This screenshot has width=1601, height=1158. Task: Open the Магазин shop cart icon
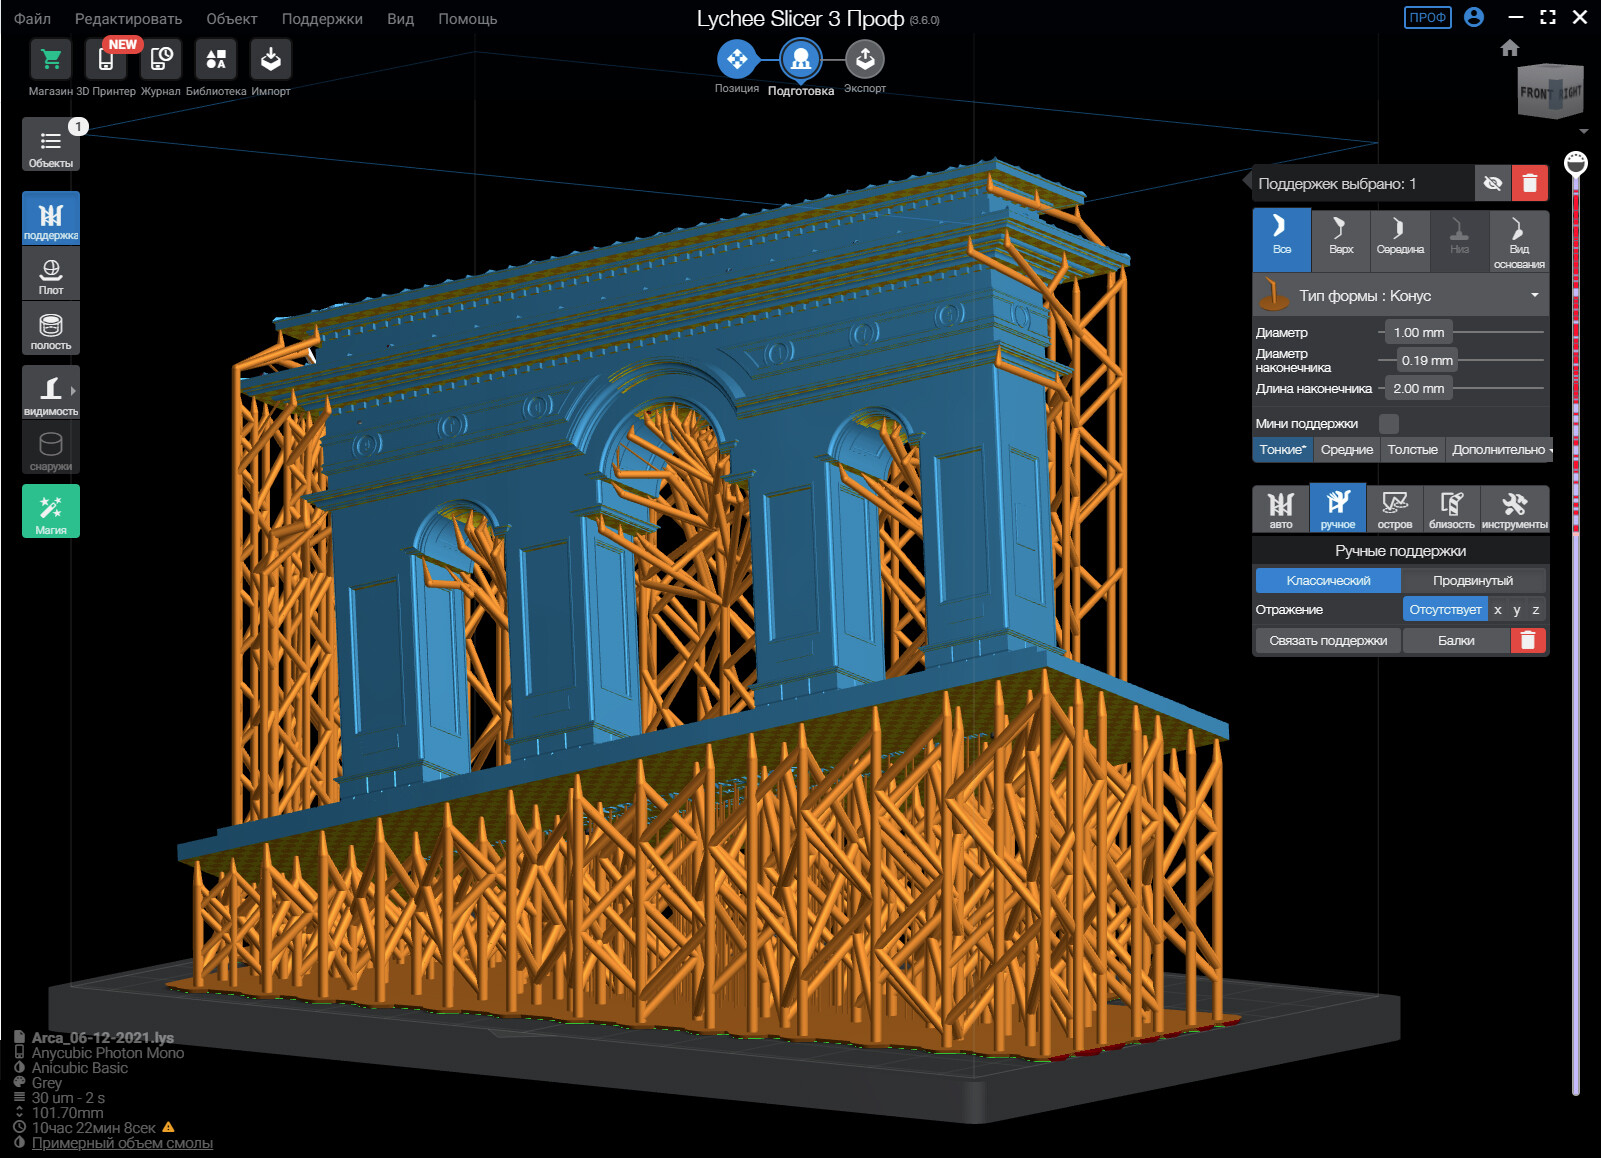[51, 60]
